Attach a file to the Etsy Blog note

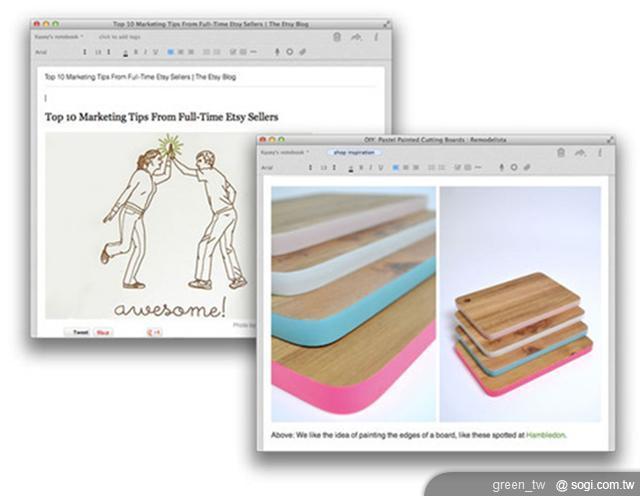(x=302, y=52)
